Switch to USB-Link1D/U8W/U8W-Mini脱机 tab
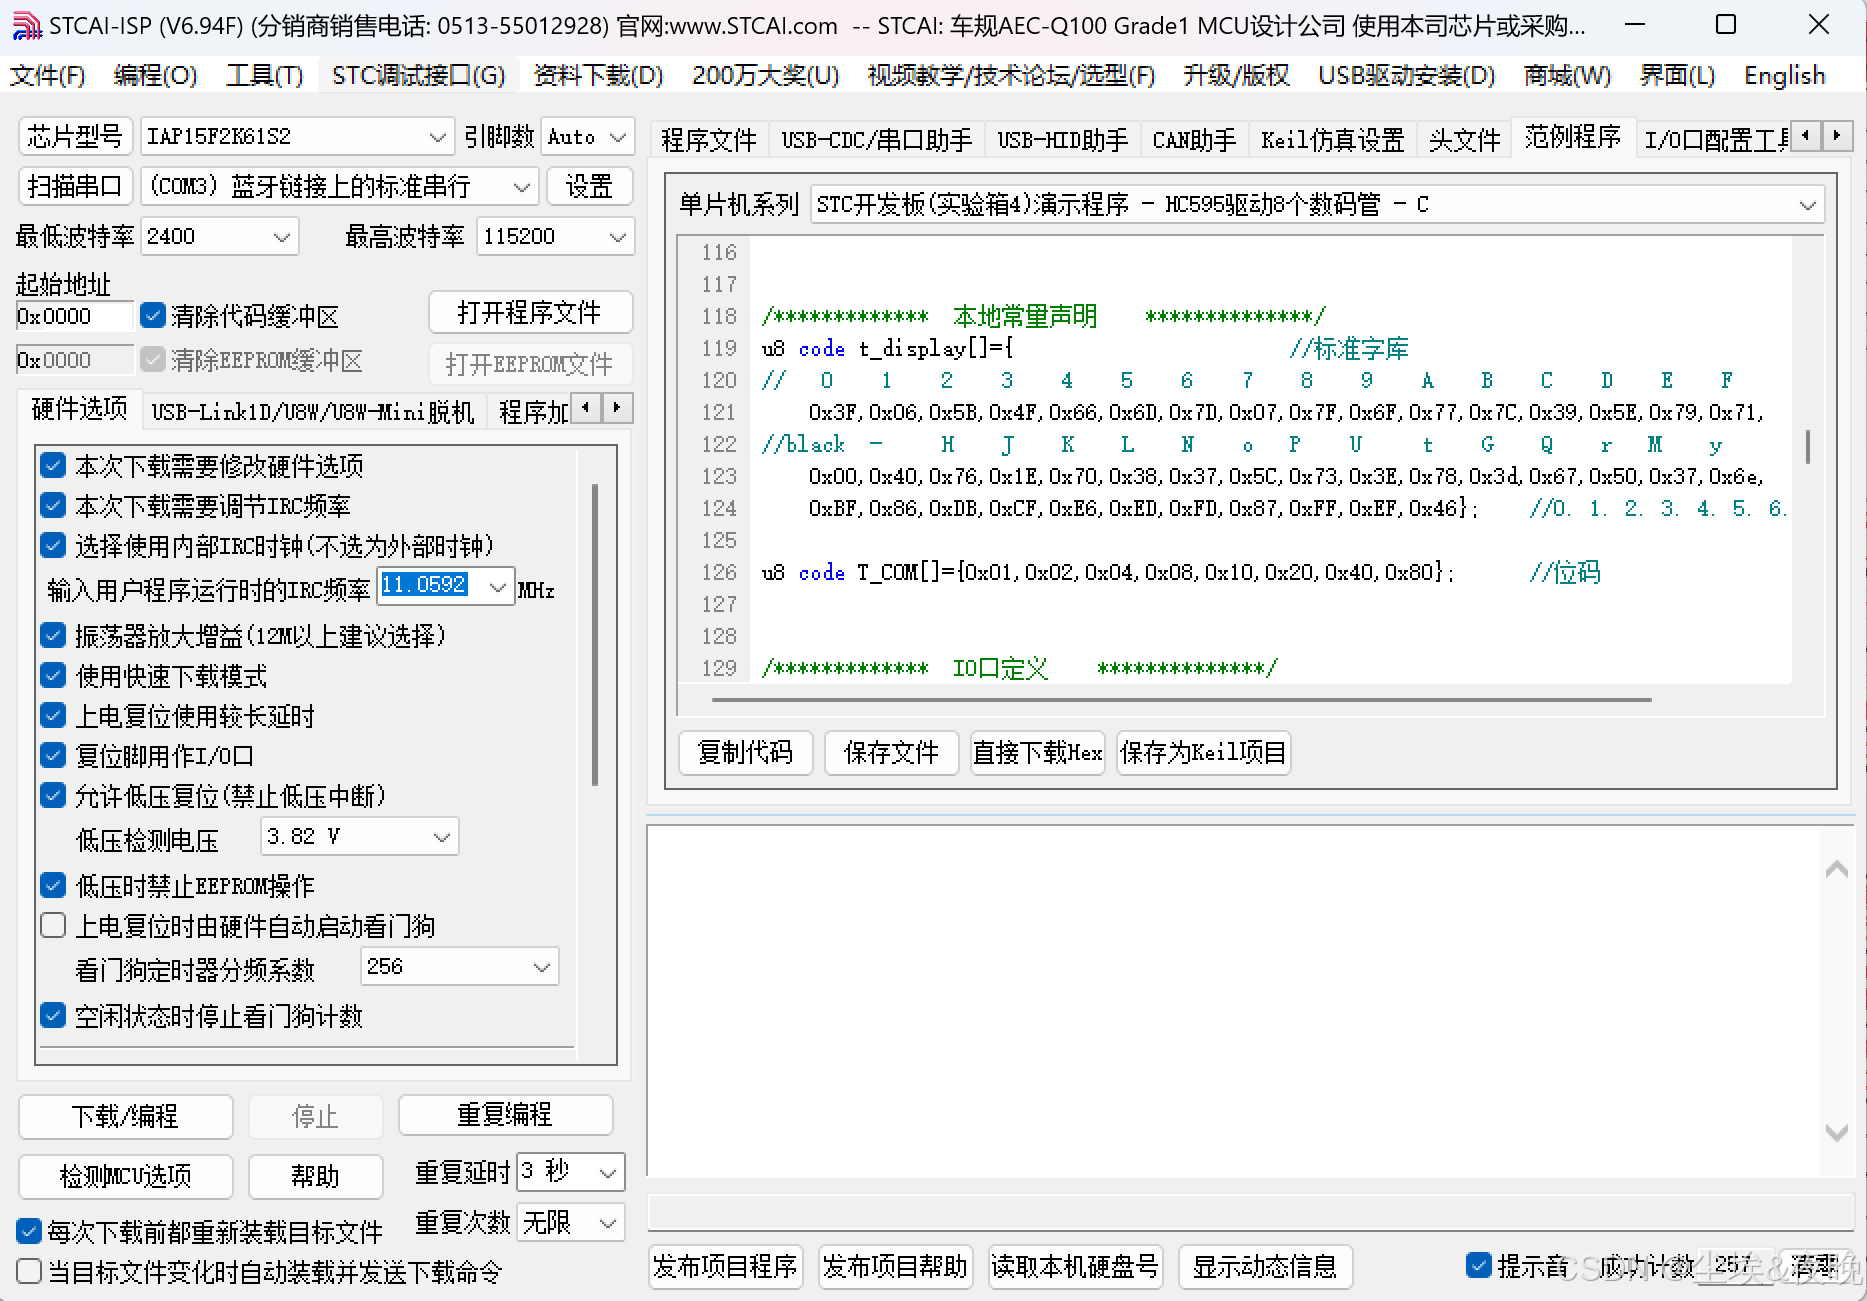This screenshot has width=1867, height=1301. [313, 412]
